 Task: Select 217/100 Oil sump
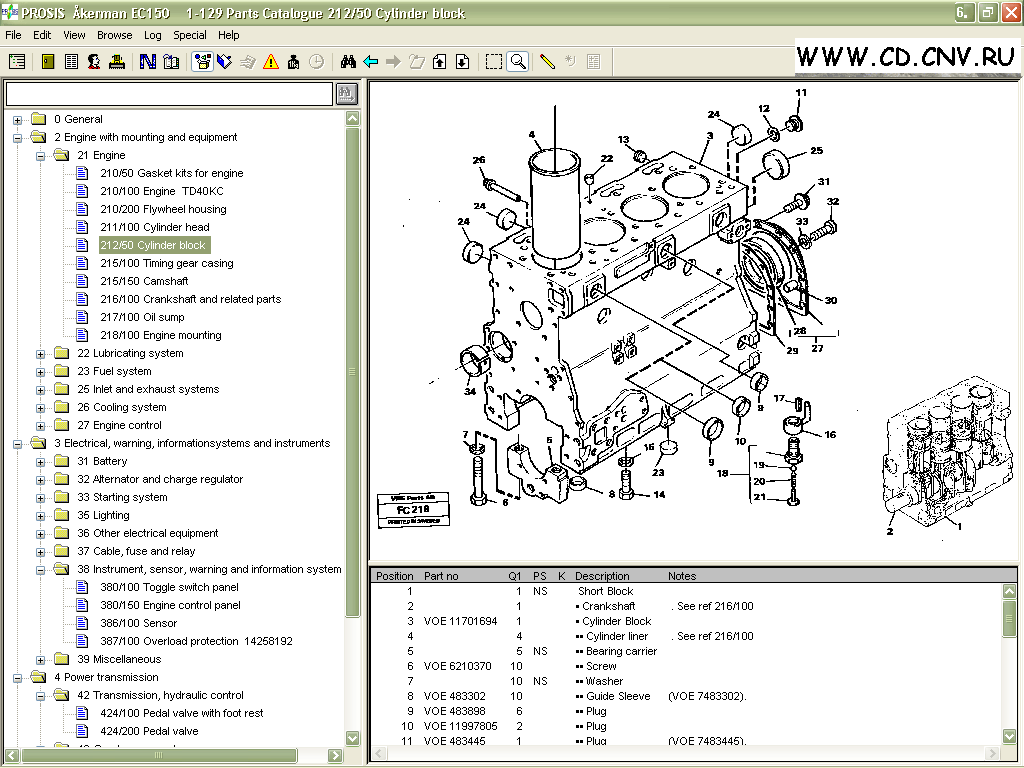coord(142,317)
